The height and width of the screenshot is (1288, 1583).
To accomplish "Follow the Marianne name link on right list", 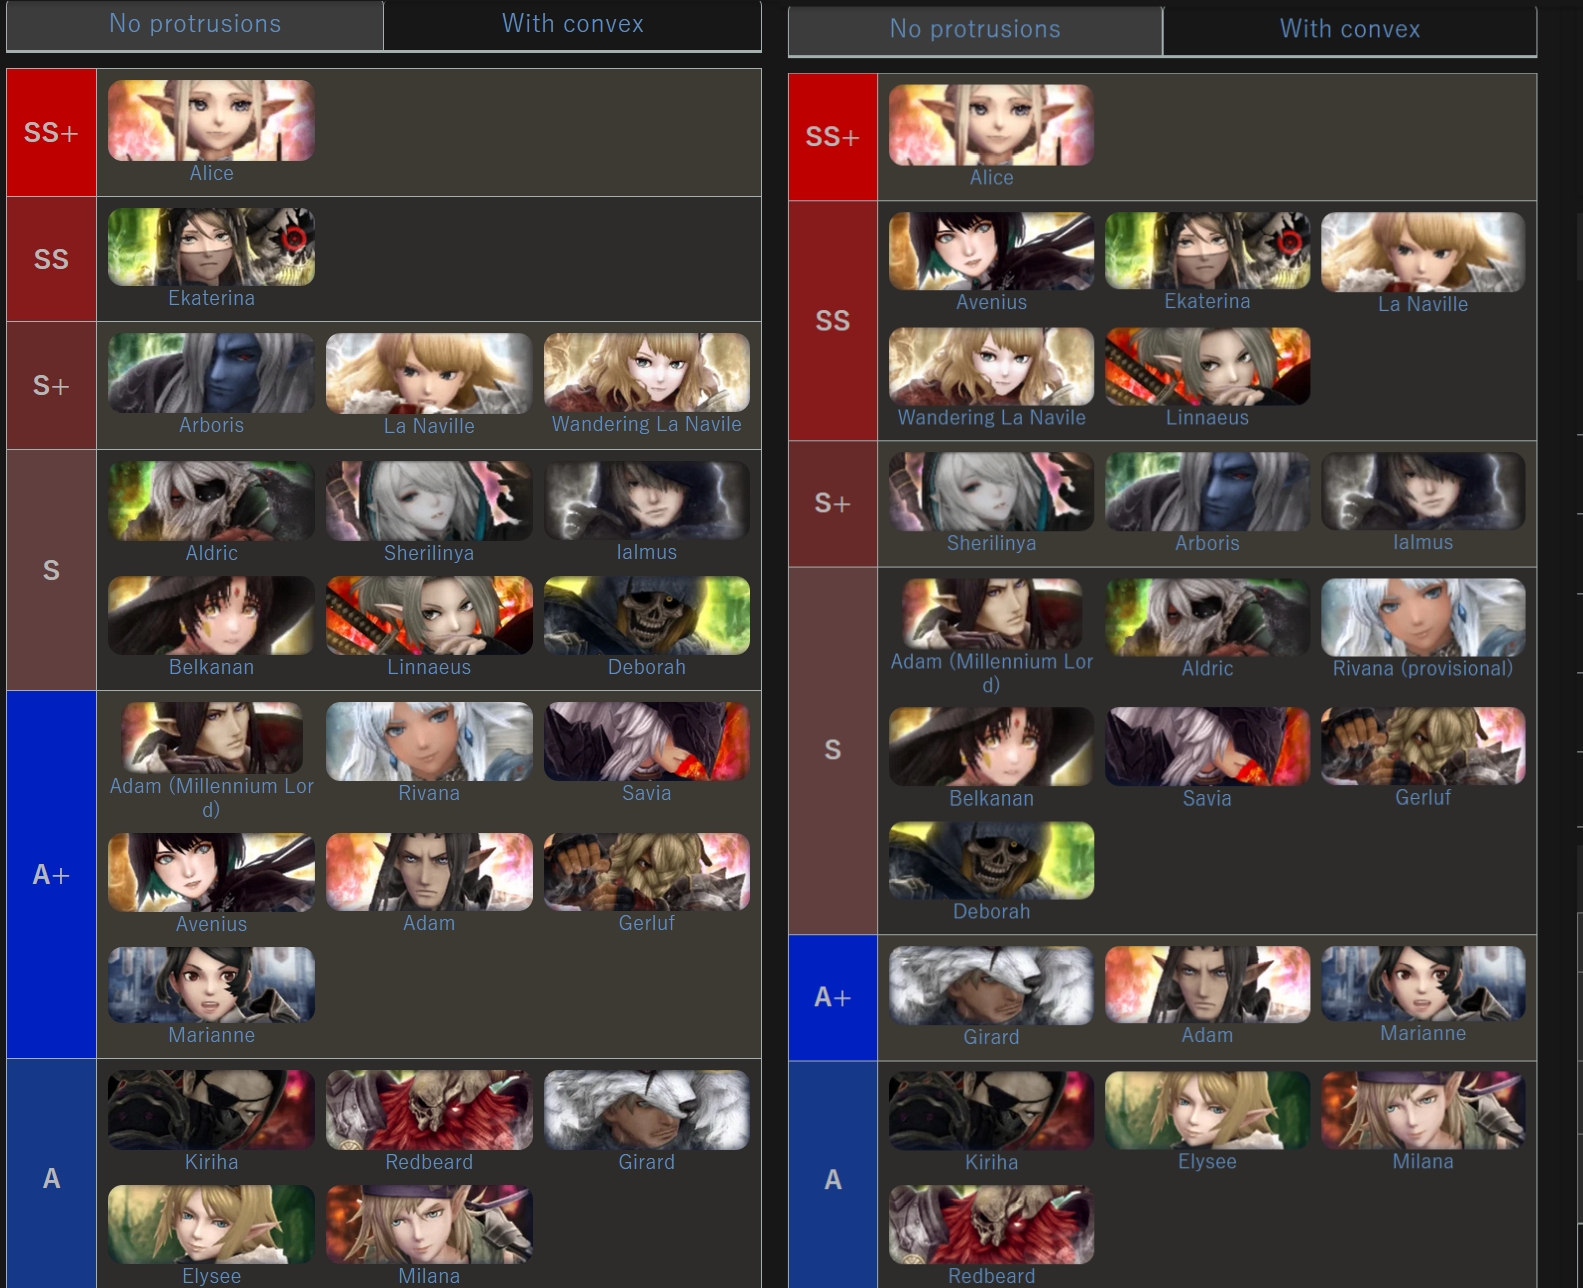I will point(1422,1033).
